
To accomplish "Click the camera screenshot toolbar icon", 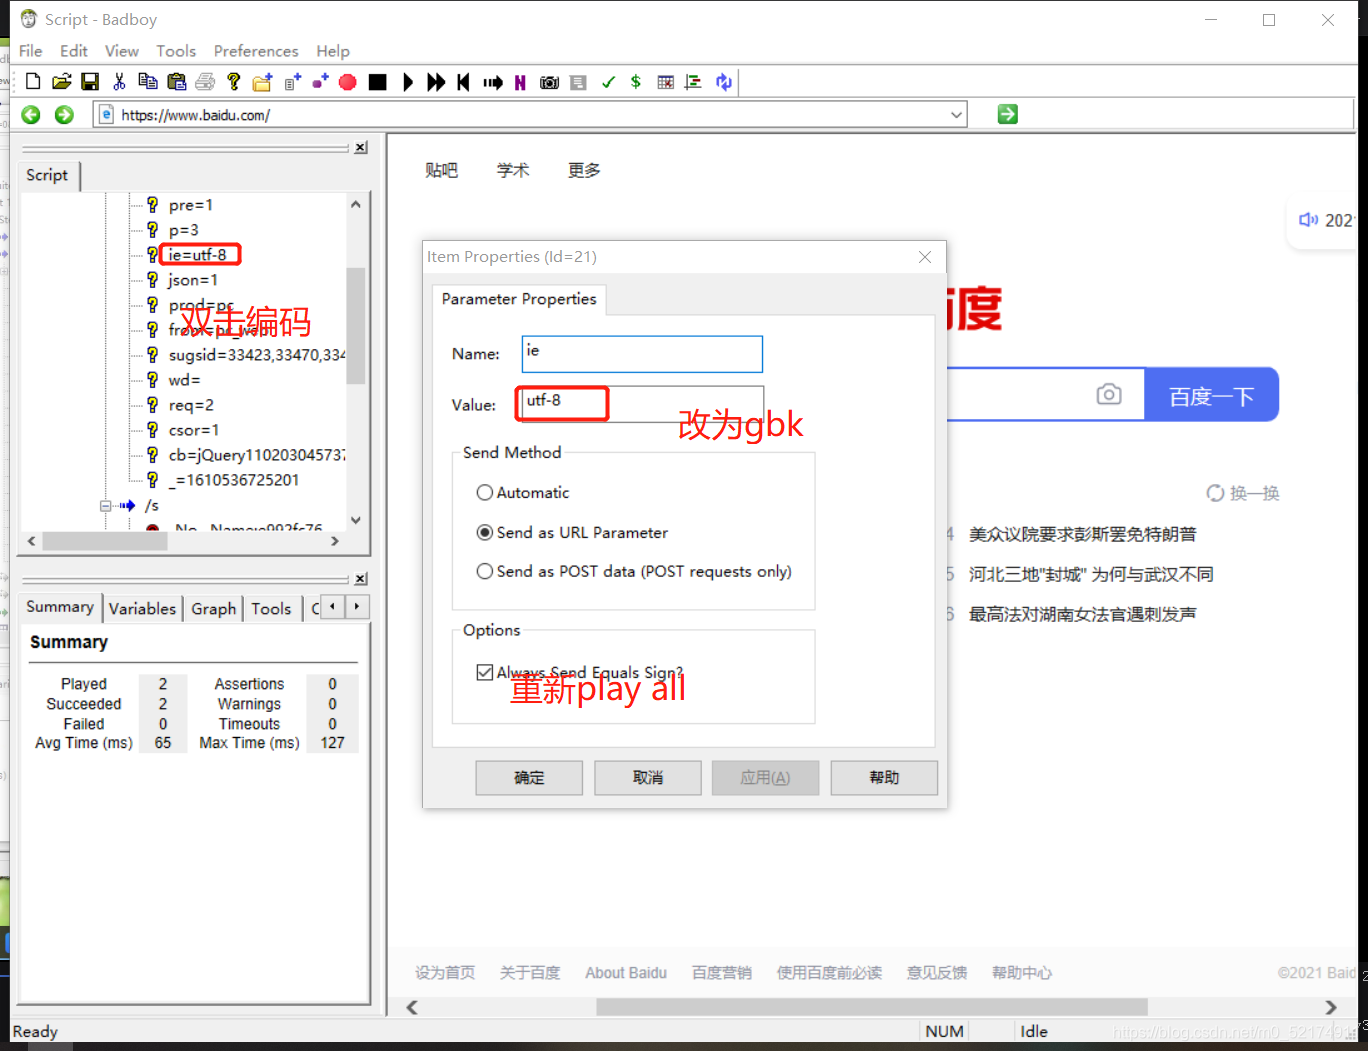I will coord(549,82).
